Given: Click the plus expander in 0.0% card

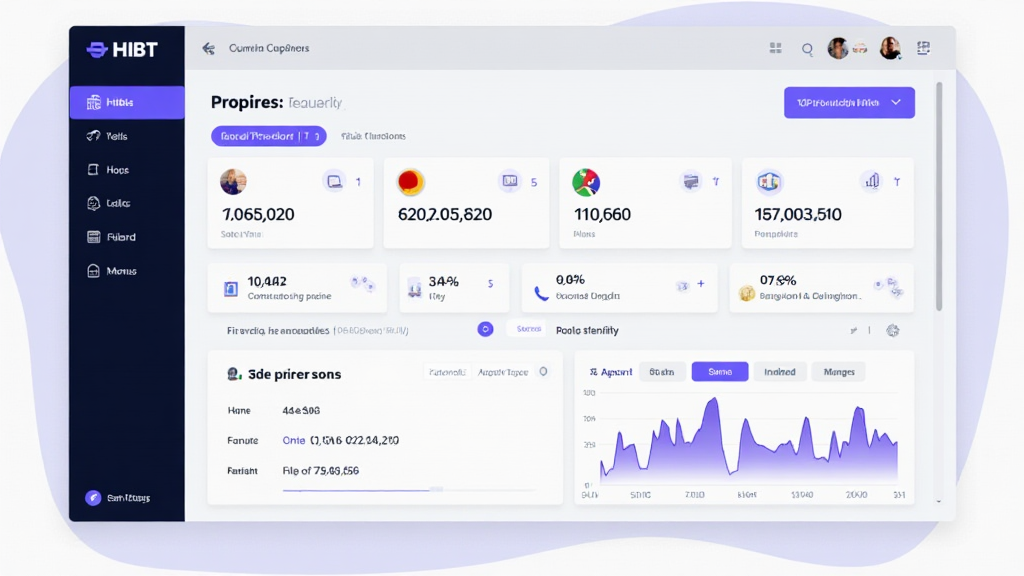Looking at the screenshot, I should 700,284.
